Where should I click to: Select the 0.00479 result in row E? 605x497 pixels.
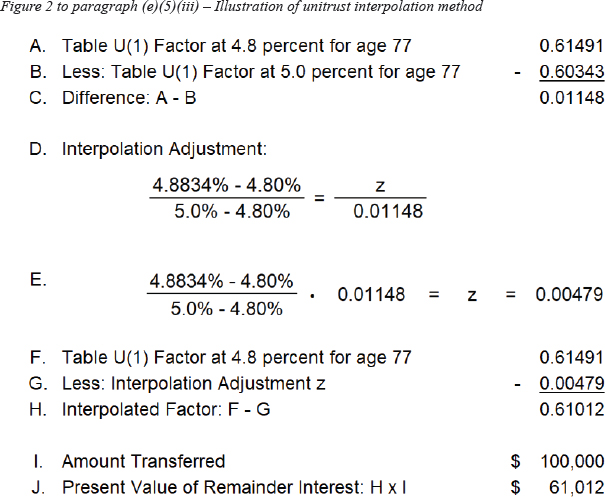click(568, 295)
